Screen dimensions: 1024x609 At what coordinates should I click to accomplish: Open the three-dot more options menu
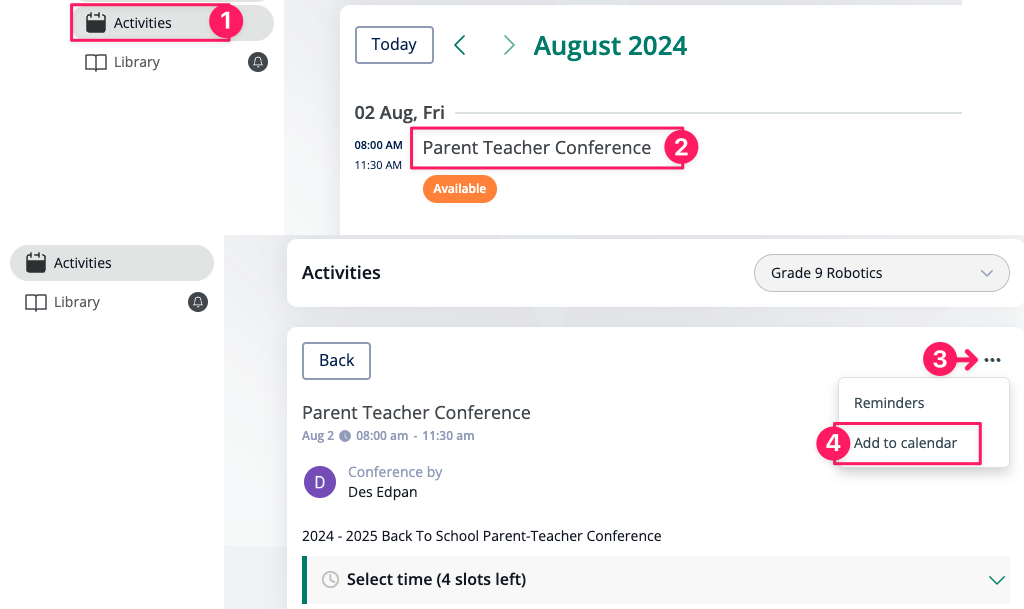[x=992, y=360]
